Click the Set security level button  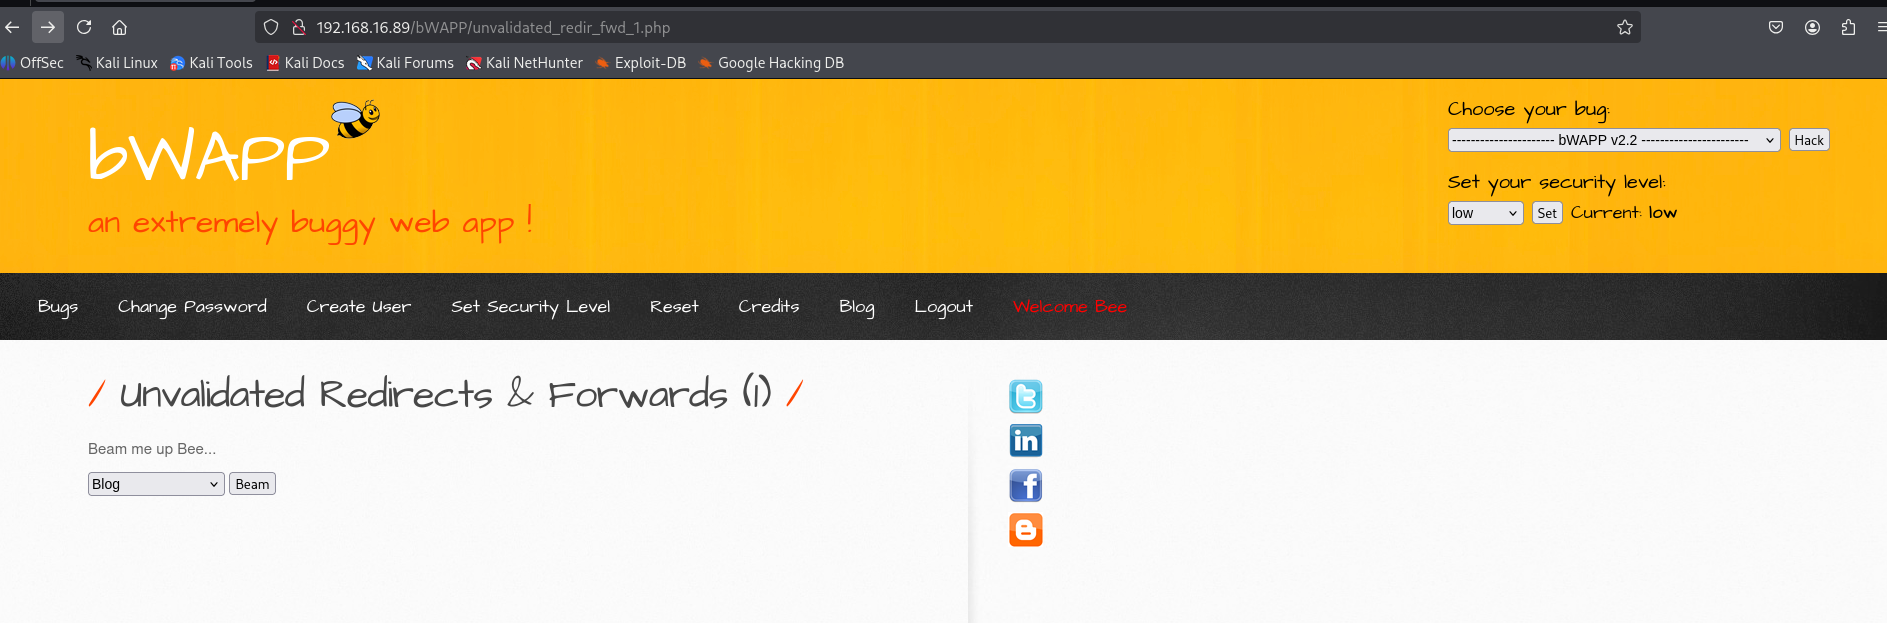[1547, 213]
